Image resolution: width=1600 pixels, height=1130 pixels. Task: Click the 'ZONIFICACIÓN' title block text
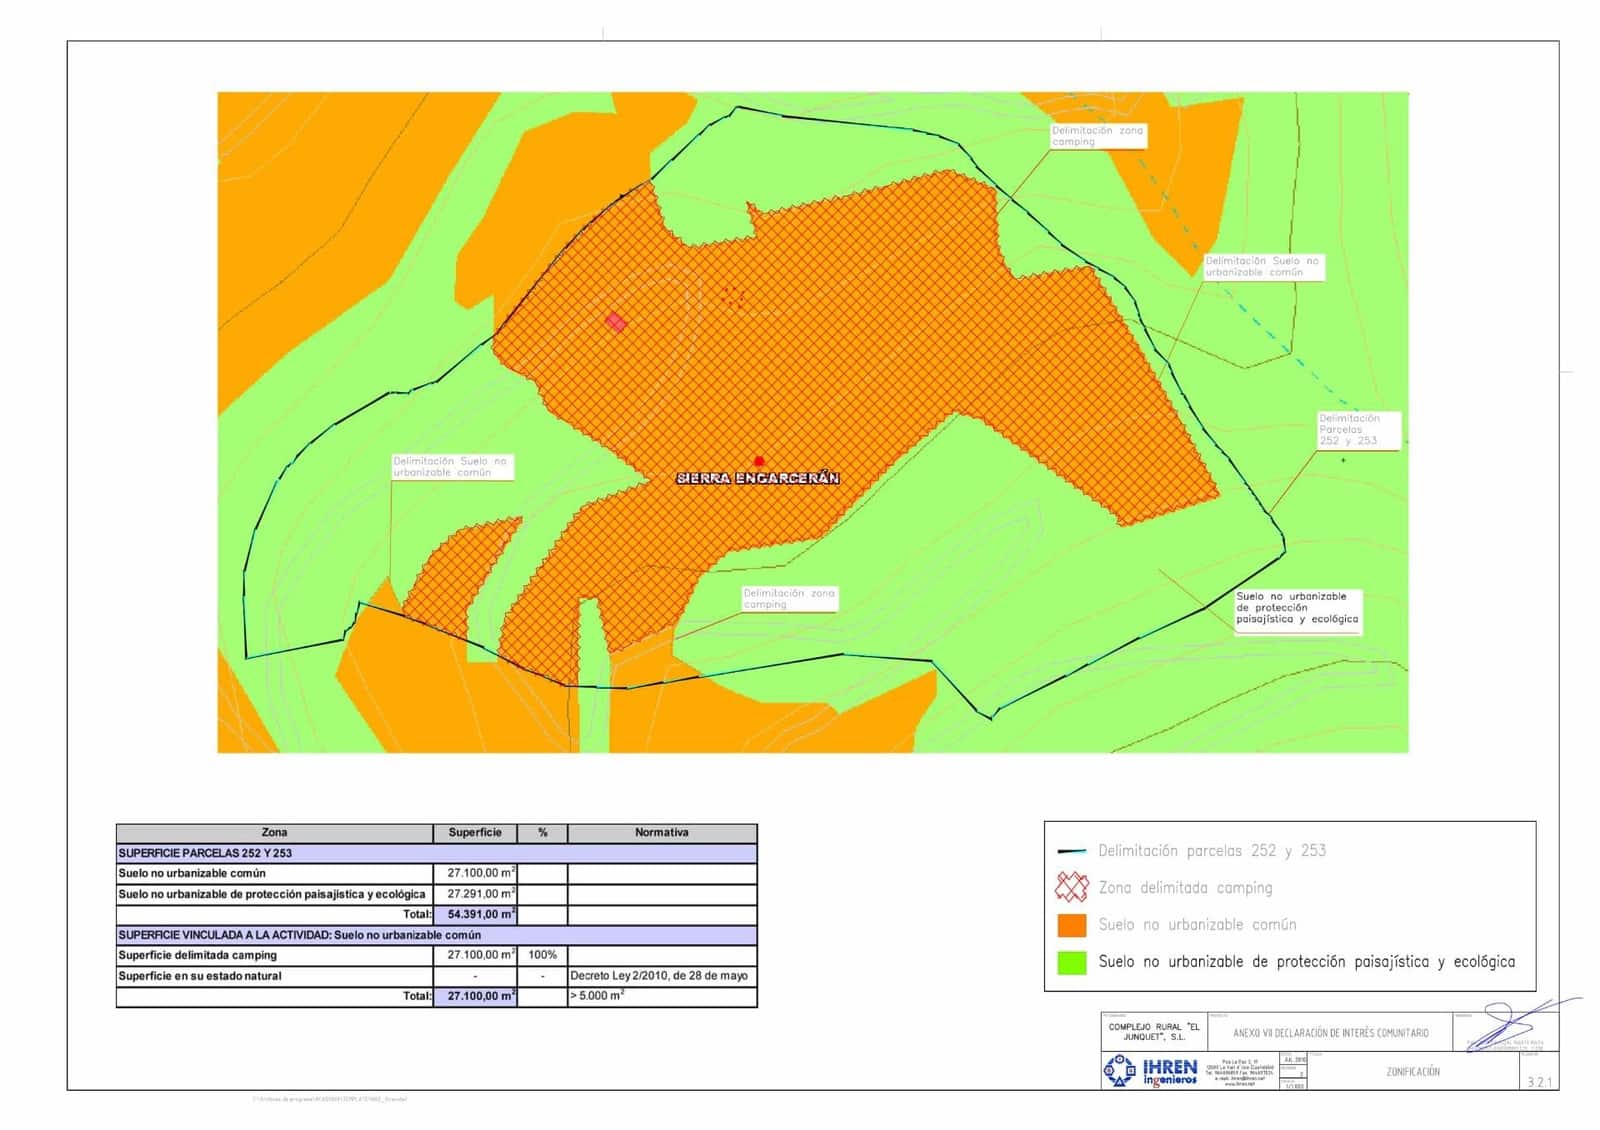click(x=1412, y=1072)
